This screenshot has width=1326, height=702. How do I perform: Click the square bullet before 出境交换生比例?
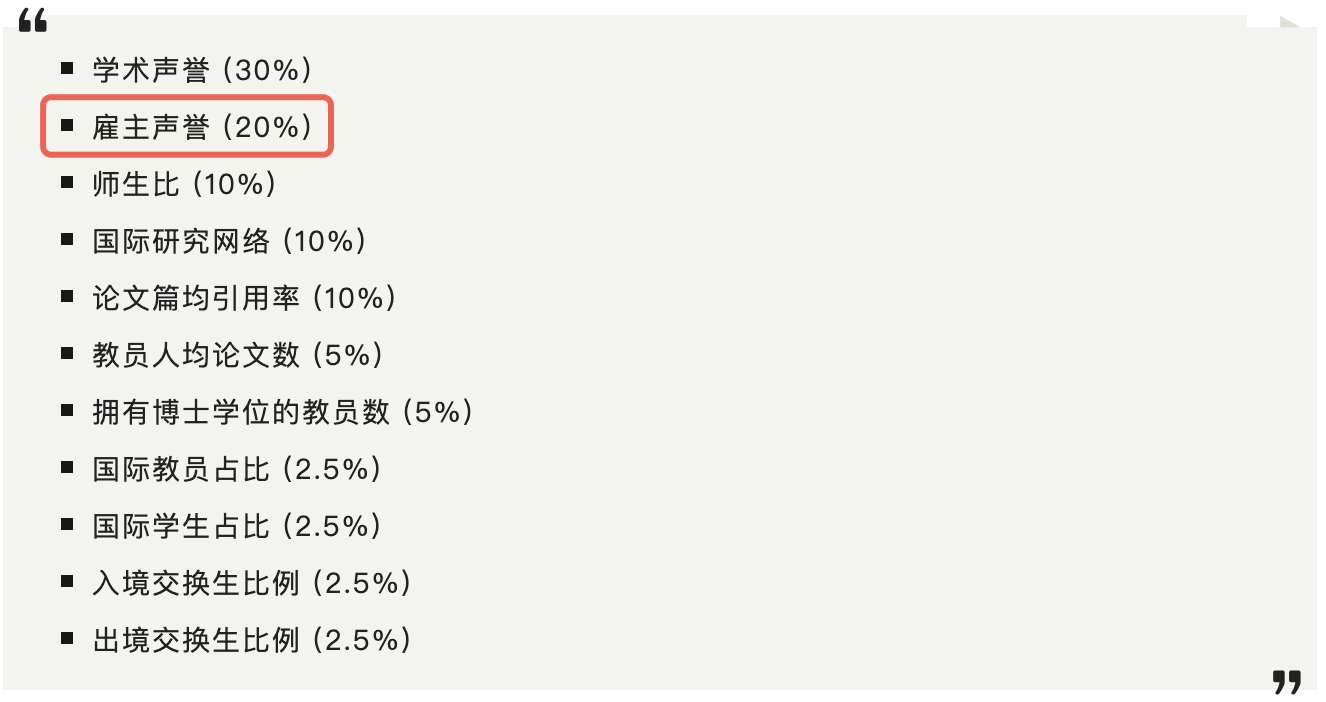click(x=67, y=639)
